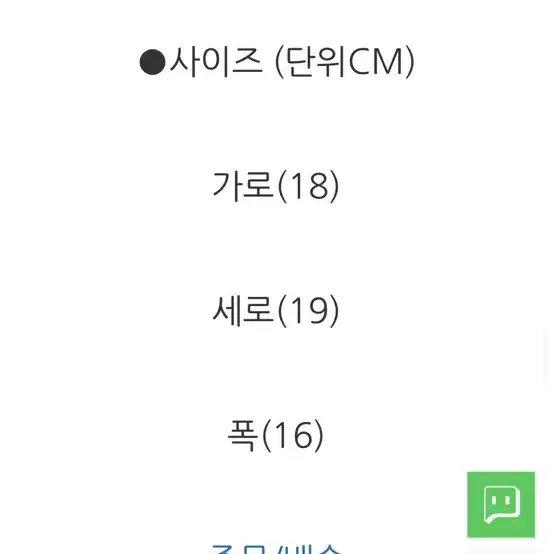This screenshot has height=554, width=554.
Task: Click the white face inside green chat square
Action: click(x=501, y=504)
